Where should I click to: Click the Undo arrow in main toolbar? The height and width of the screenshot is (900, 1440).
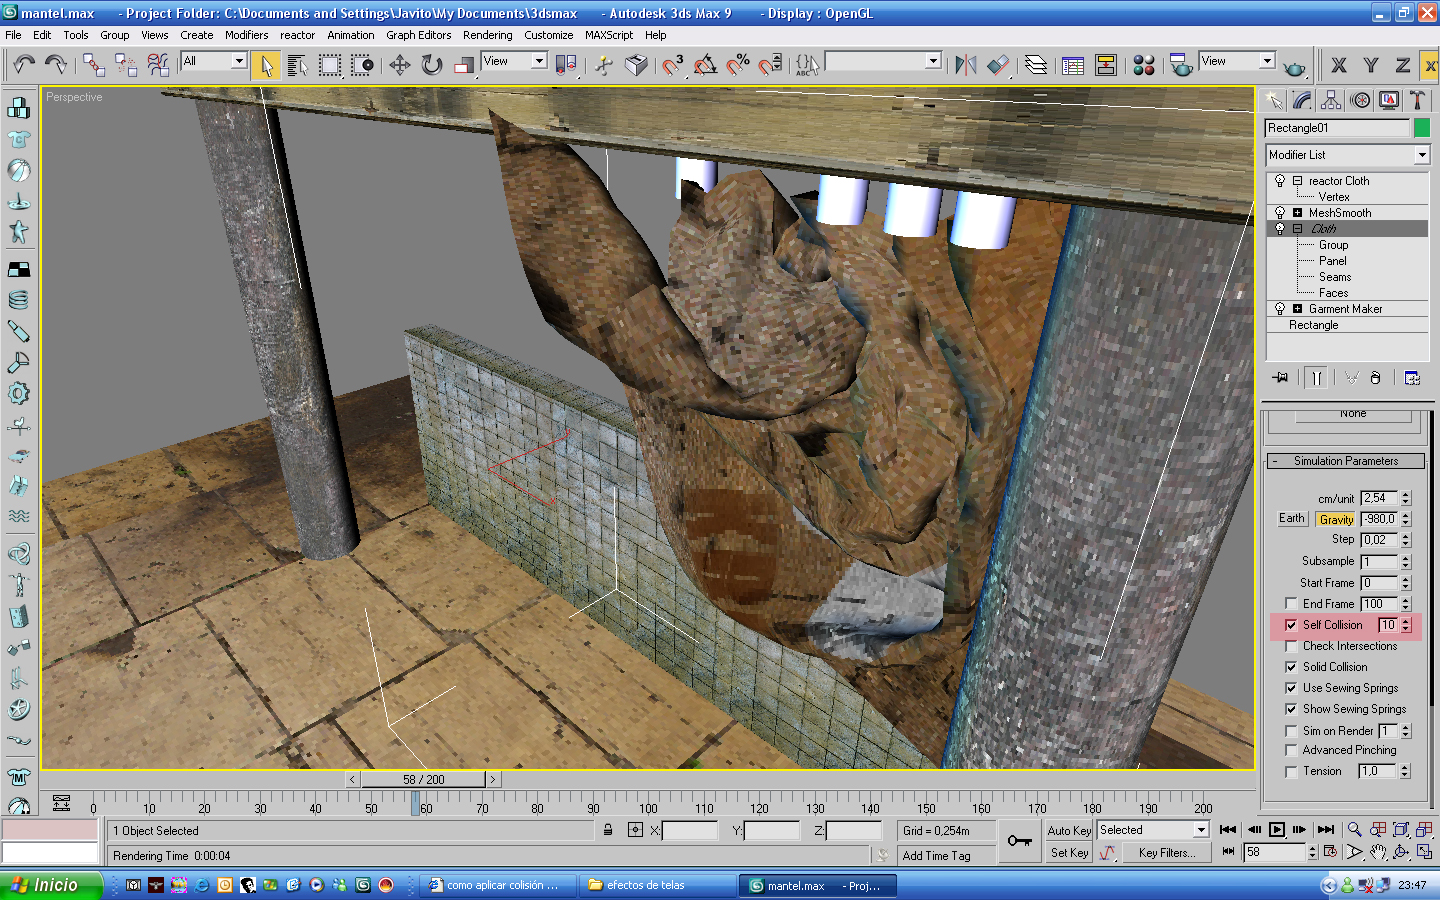(x=24, y=65)
